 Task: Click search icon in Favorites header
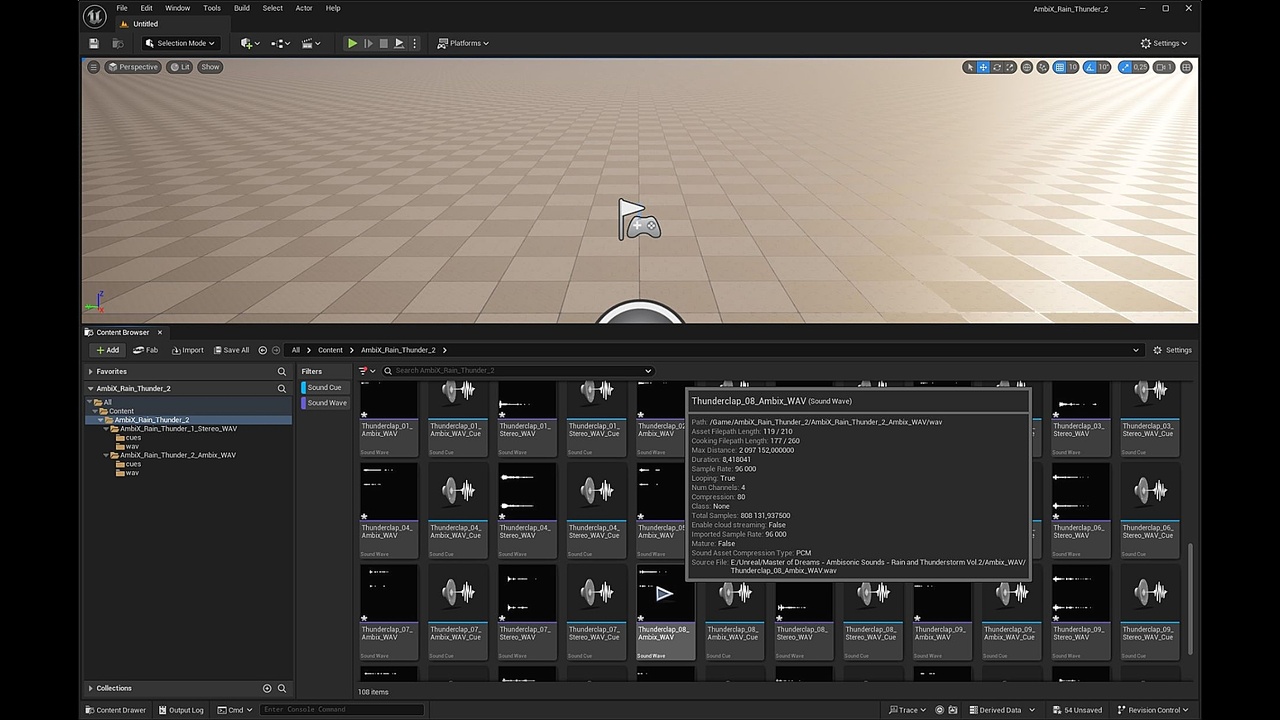point(282,371)
